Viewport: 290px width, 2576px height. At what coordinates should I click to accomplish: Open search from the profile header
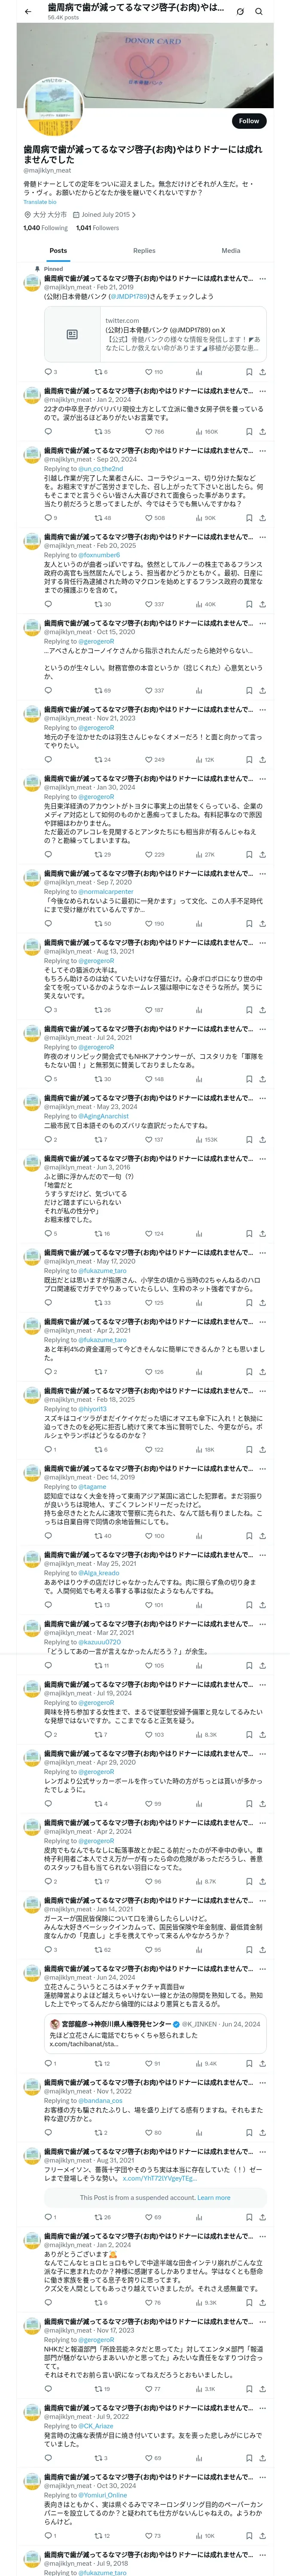259,11
